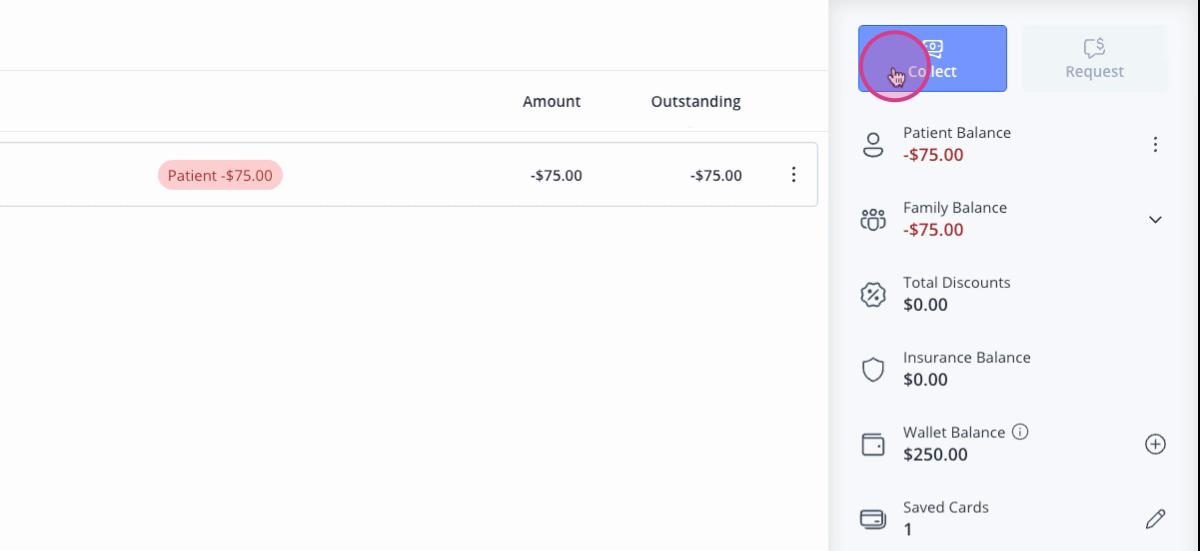Image resolution: width=1200 pixels, height=551 pixels.
Task: Click the Wallet Balance wallet icon
Action: 873,444
